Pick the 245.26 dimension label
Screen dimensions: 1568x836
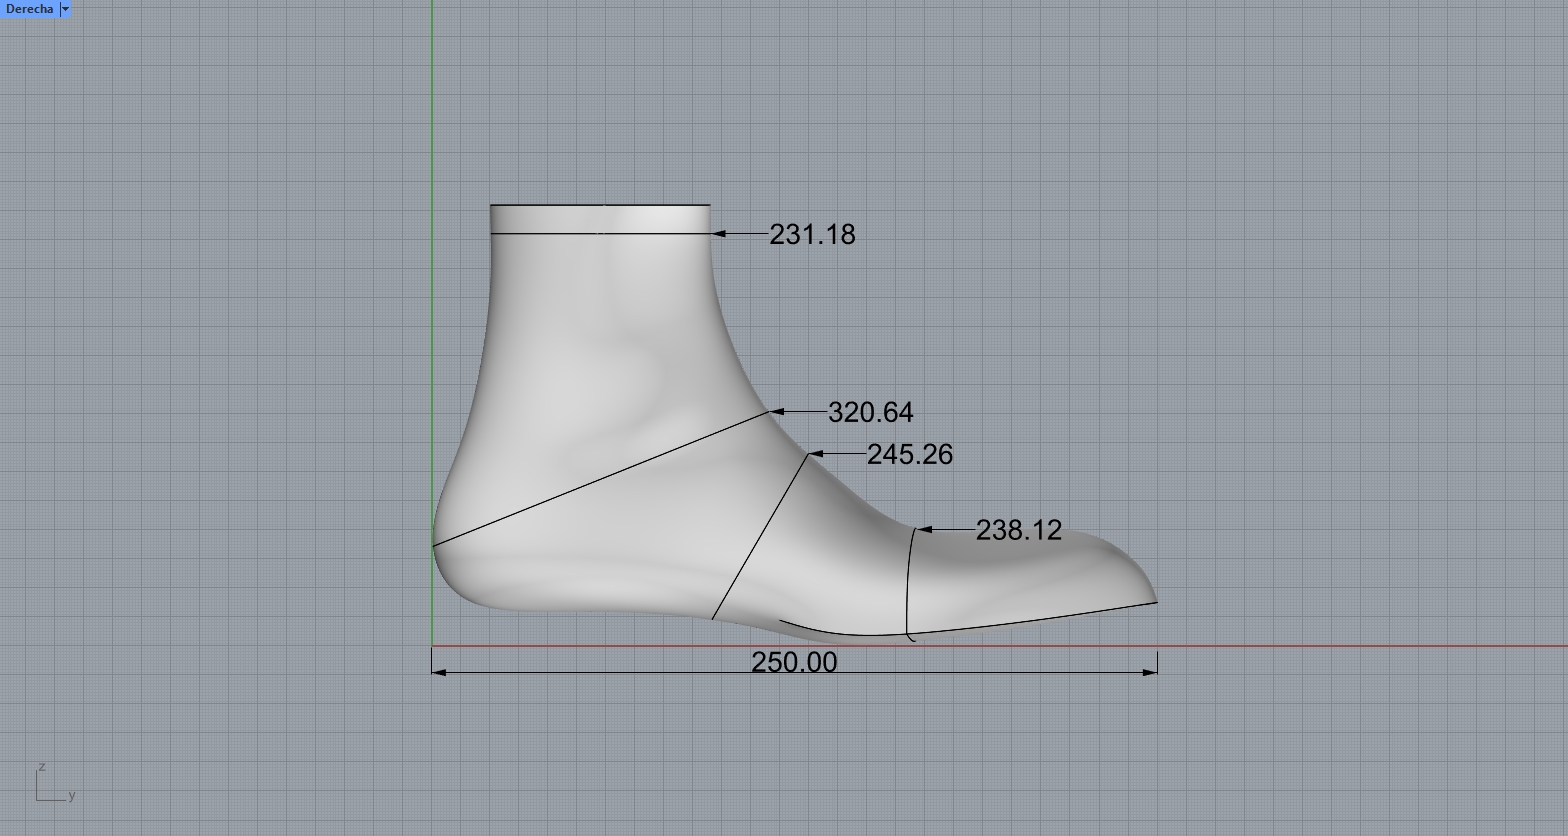tap(909, 455)
